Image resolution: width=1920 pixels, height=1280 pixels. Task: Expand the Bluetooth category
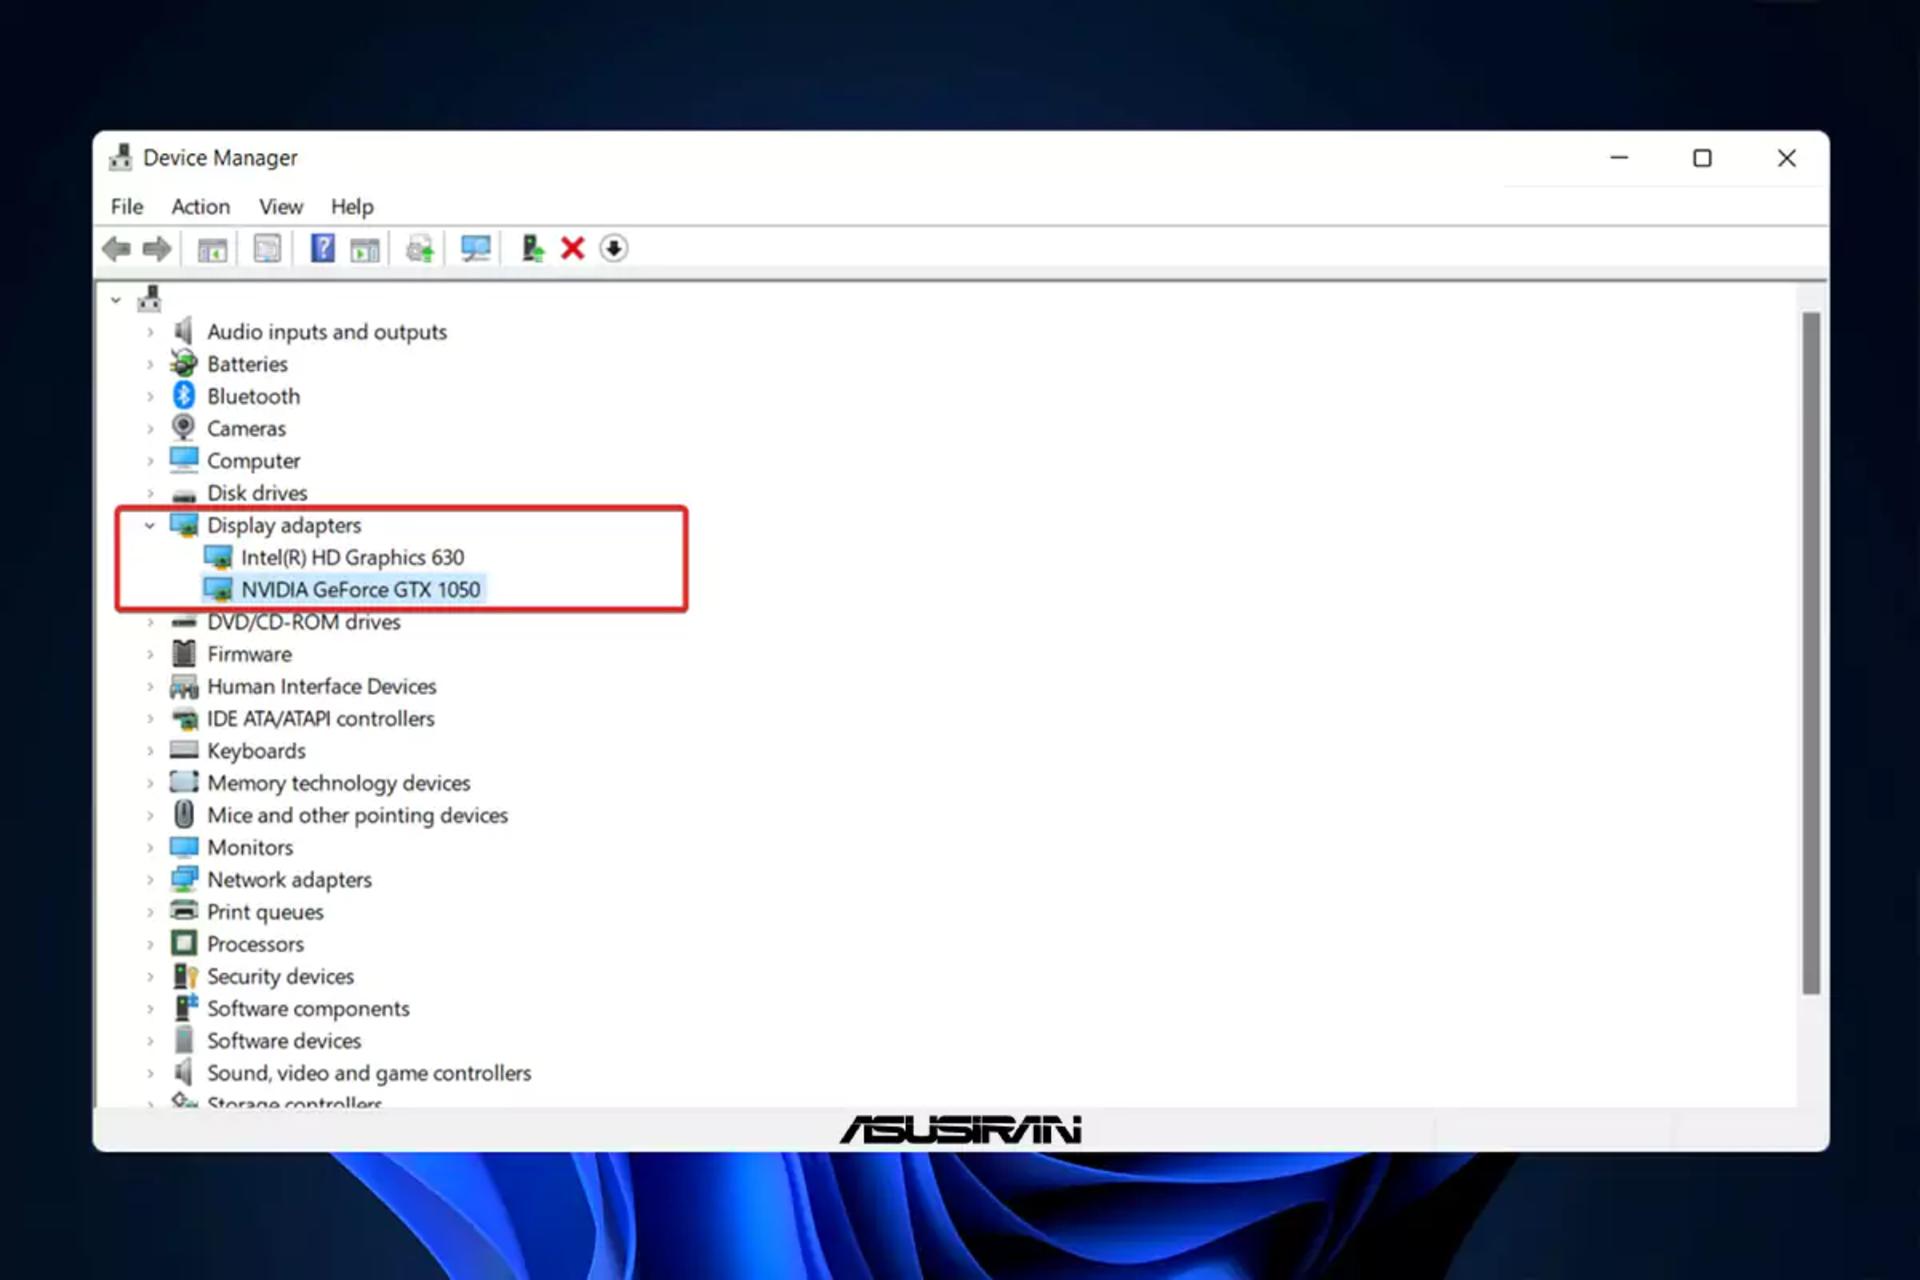pos(150,397)
